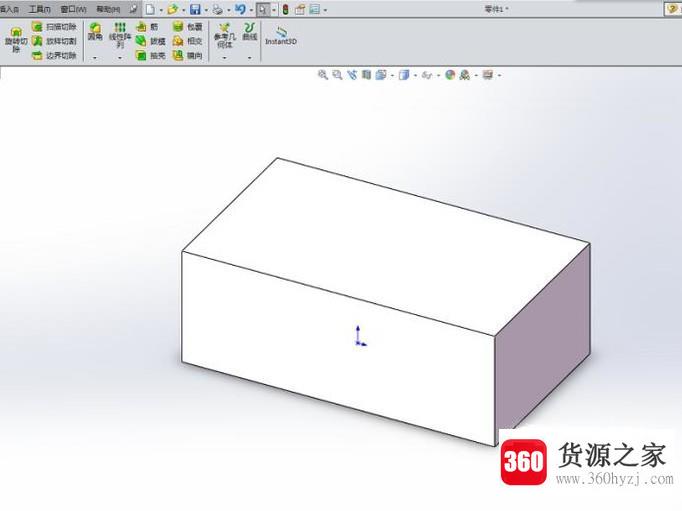This screenshot has width=682, height=511.
Task: Select the 边界切除 boundary cut tool
Action: click(x=54, y=56)
